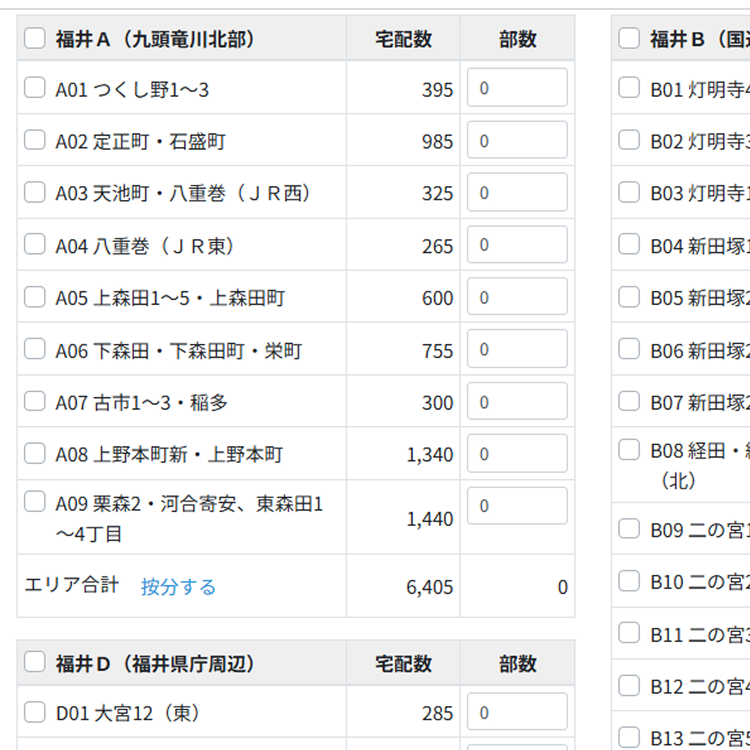This screenshot has width=750, height=750.
Task: Check the 福井A (九頭竜川北部) header checkbox
Action: [35, 38]
